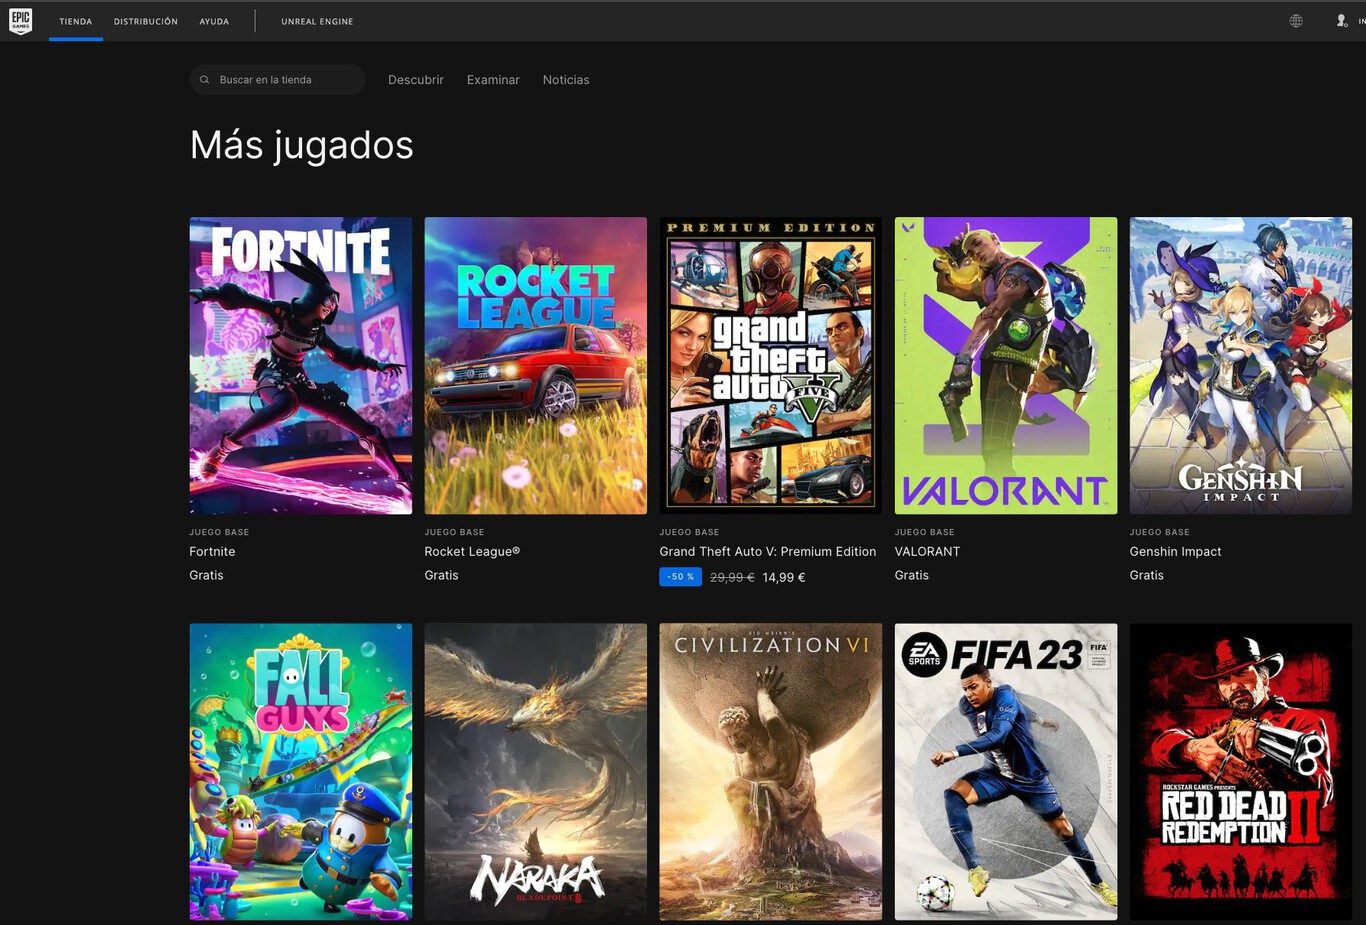Click the Epic Games logo icon
1366x925 pixels.
click(20, 21)
